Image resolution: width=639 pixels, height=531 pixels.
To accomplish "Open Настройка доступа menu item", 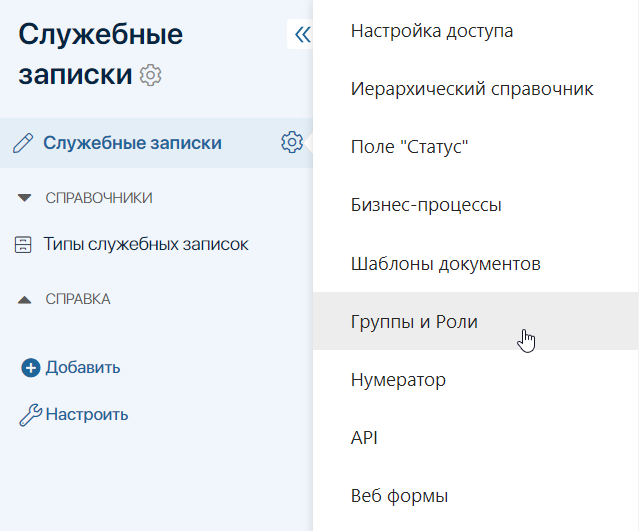I will click(476, 31).
